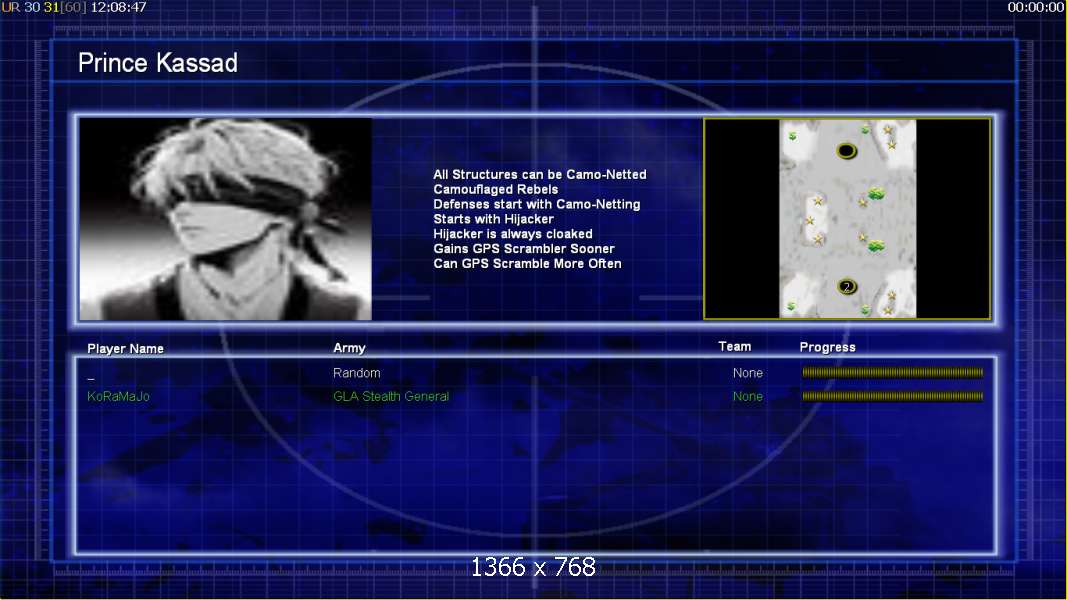Click 'Starts with Hijacker' ability line
Image resolution: width=1067 pixels, height=600 pixels.
(493, 219)
